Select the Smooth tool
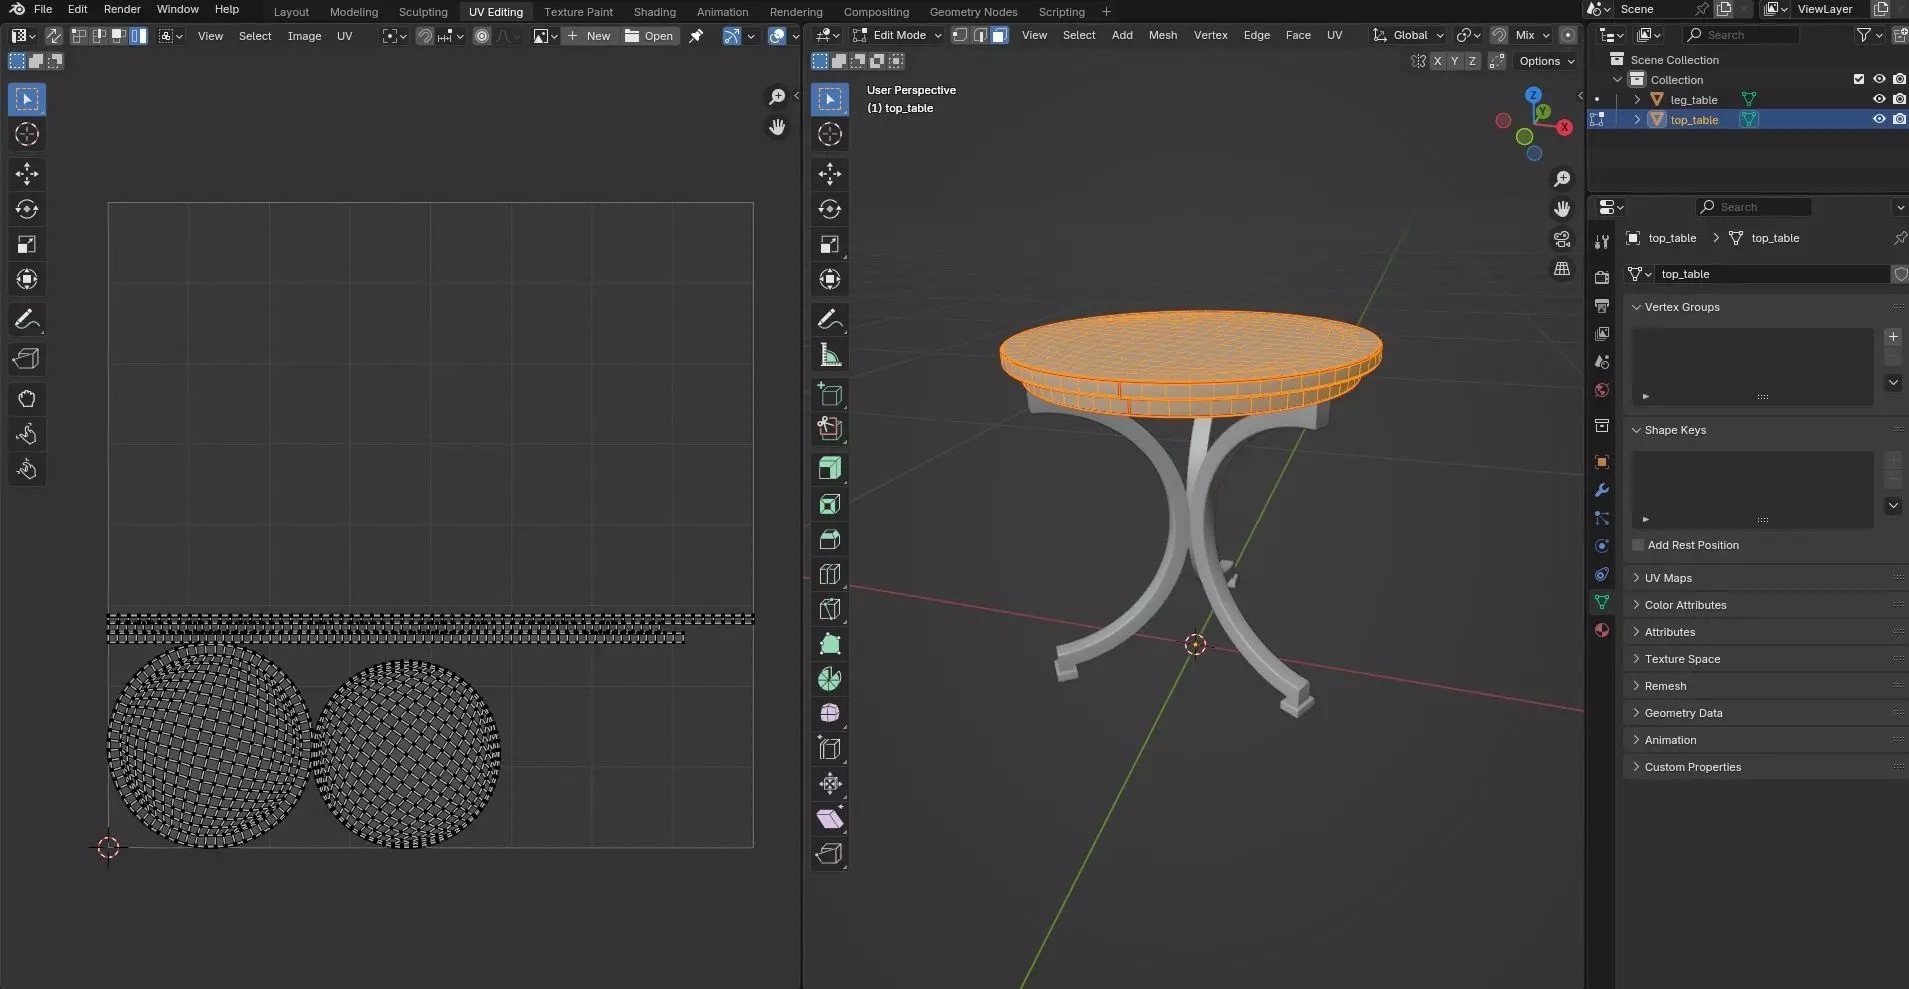The width and height of the screenshot is (1909, 989). 830,713
